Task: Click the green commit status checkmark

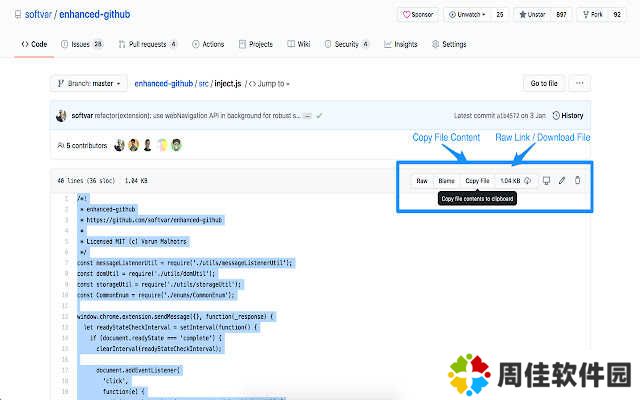Action: coord(319,115)
